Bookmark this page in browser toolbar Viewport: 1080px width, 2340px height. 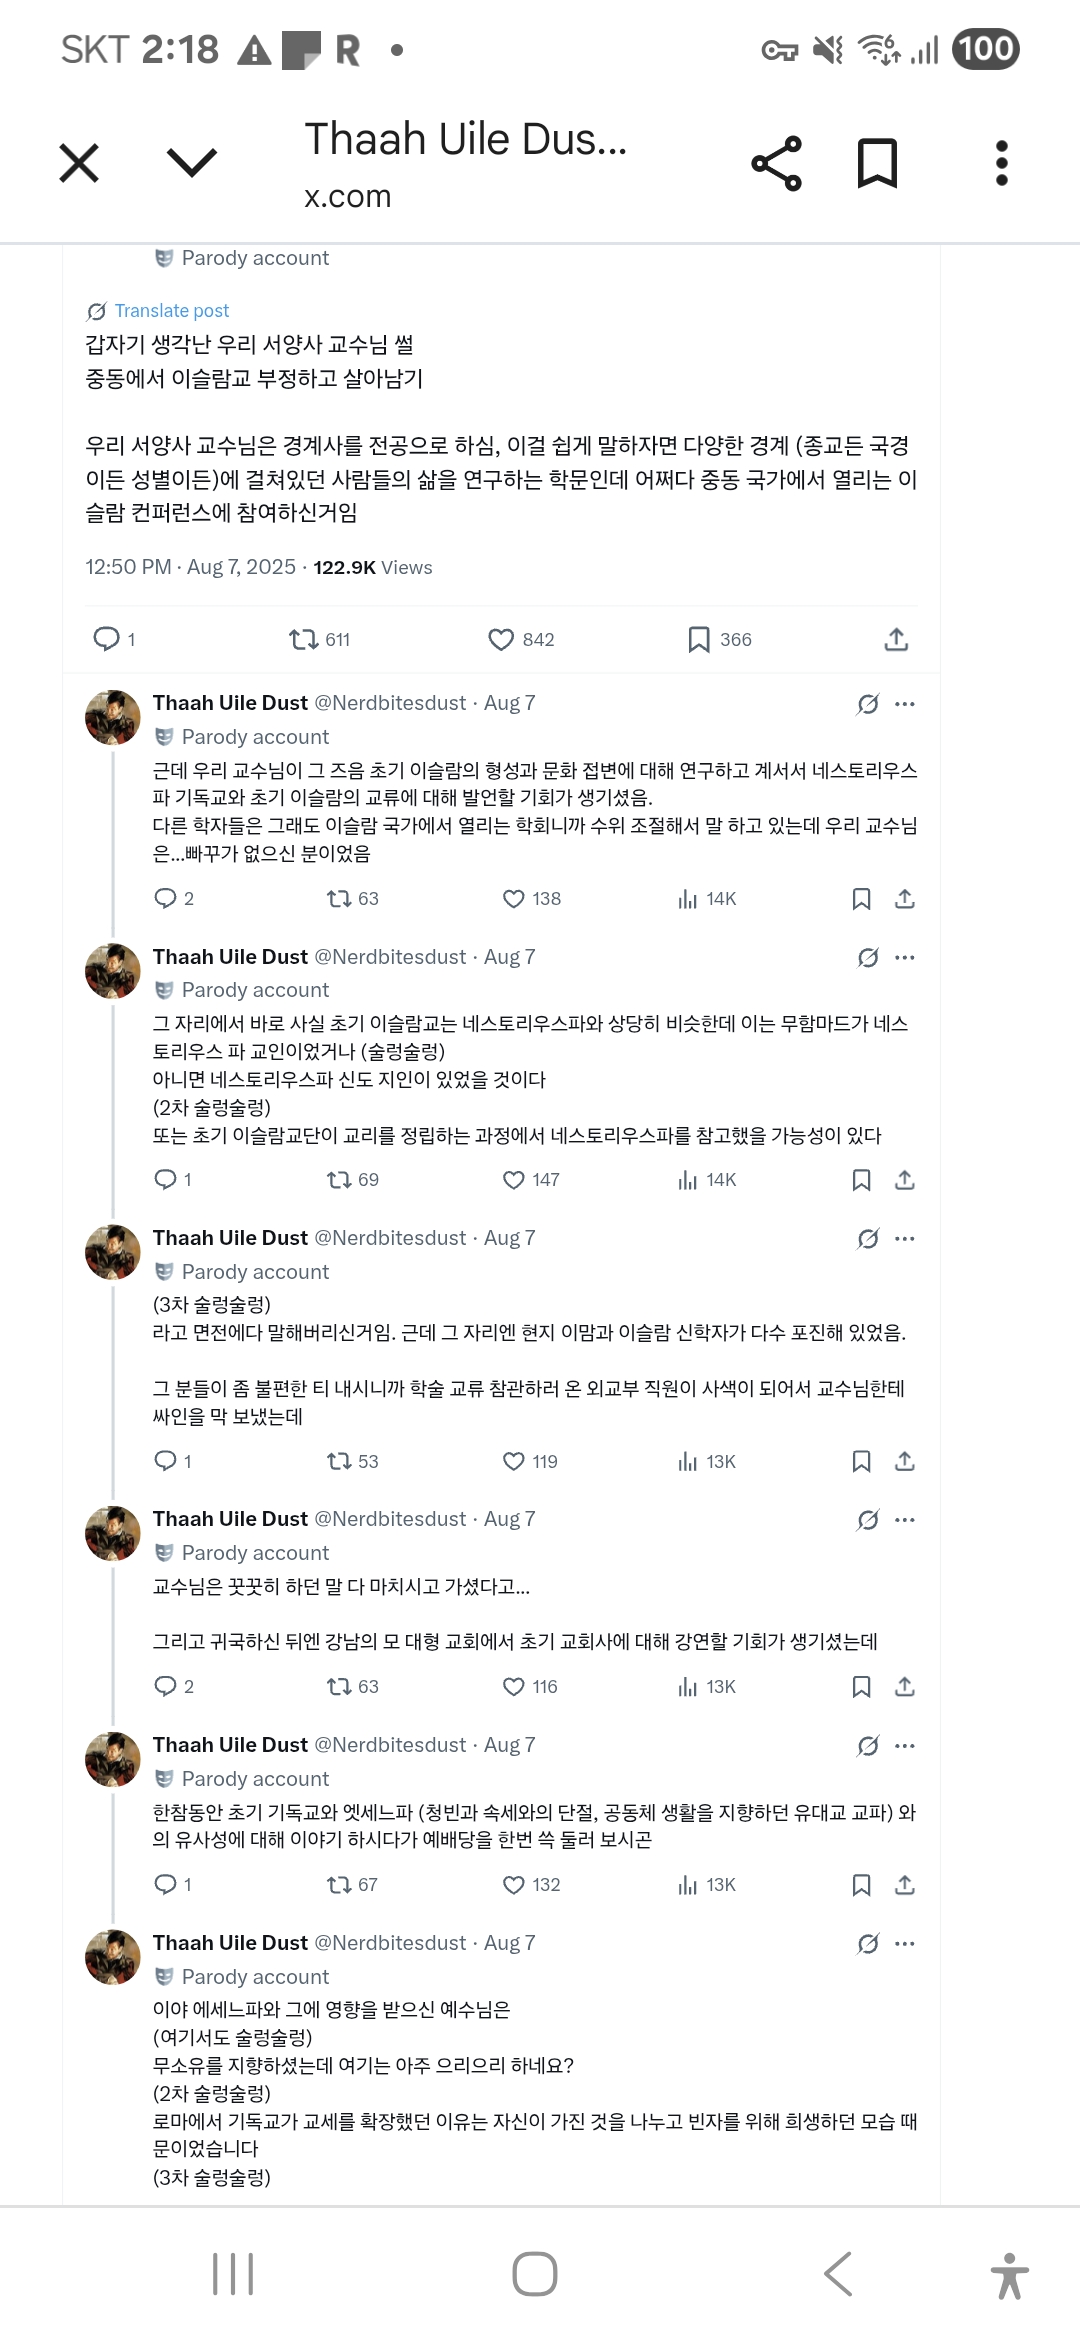(877, 163)
